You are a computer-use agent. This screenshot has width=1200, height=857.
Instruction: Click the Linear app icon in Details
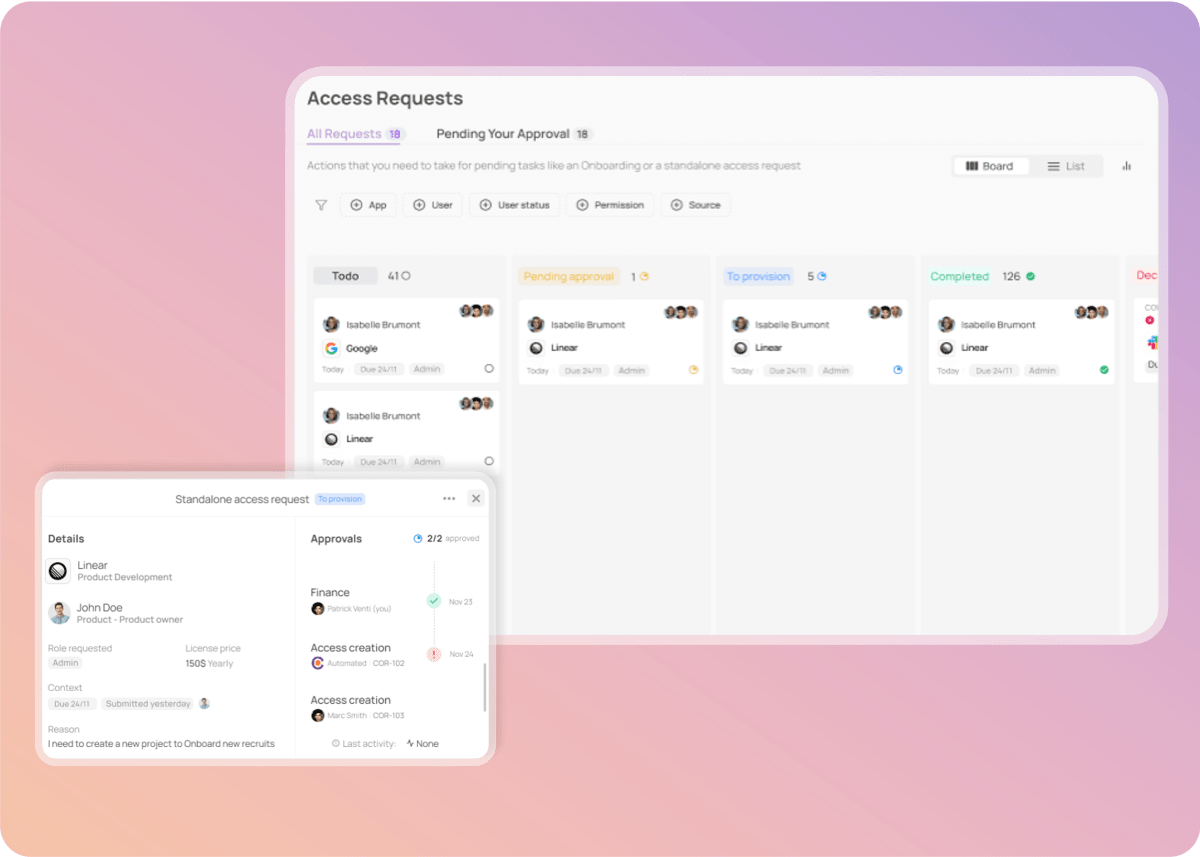[x=59, y=571]
